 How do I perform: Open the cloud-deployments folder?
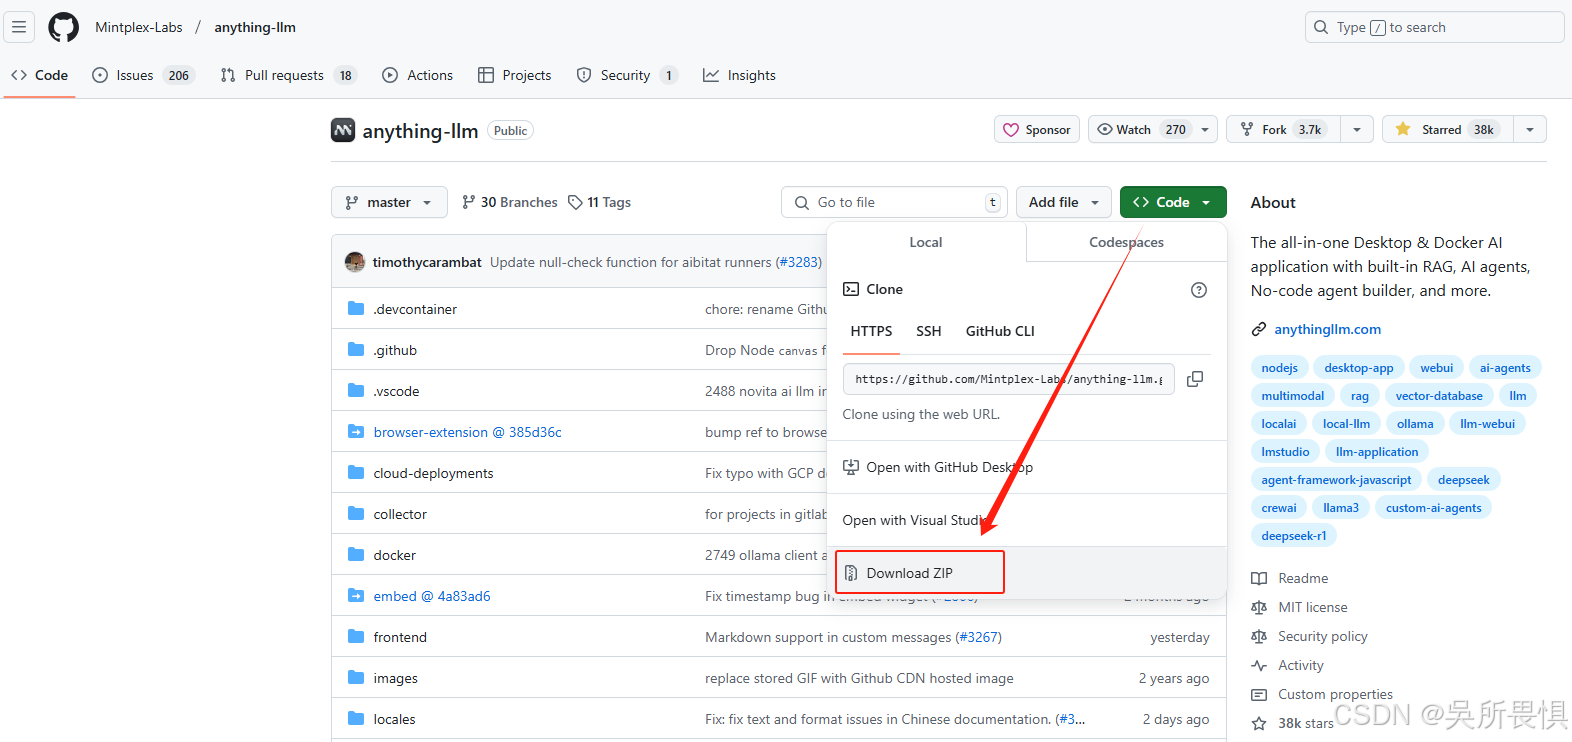(433, 473)
